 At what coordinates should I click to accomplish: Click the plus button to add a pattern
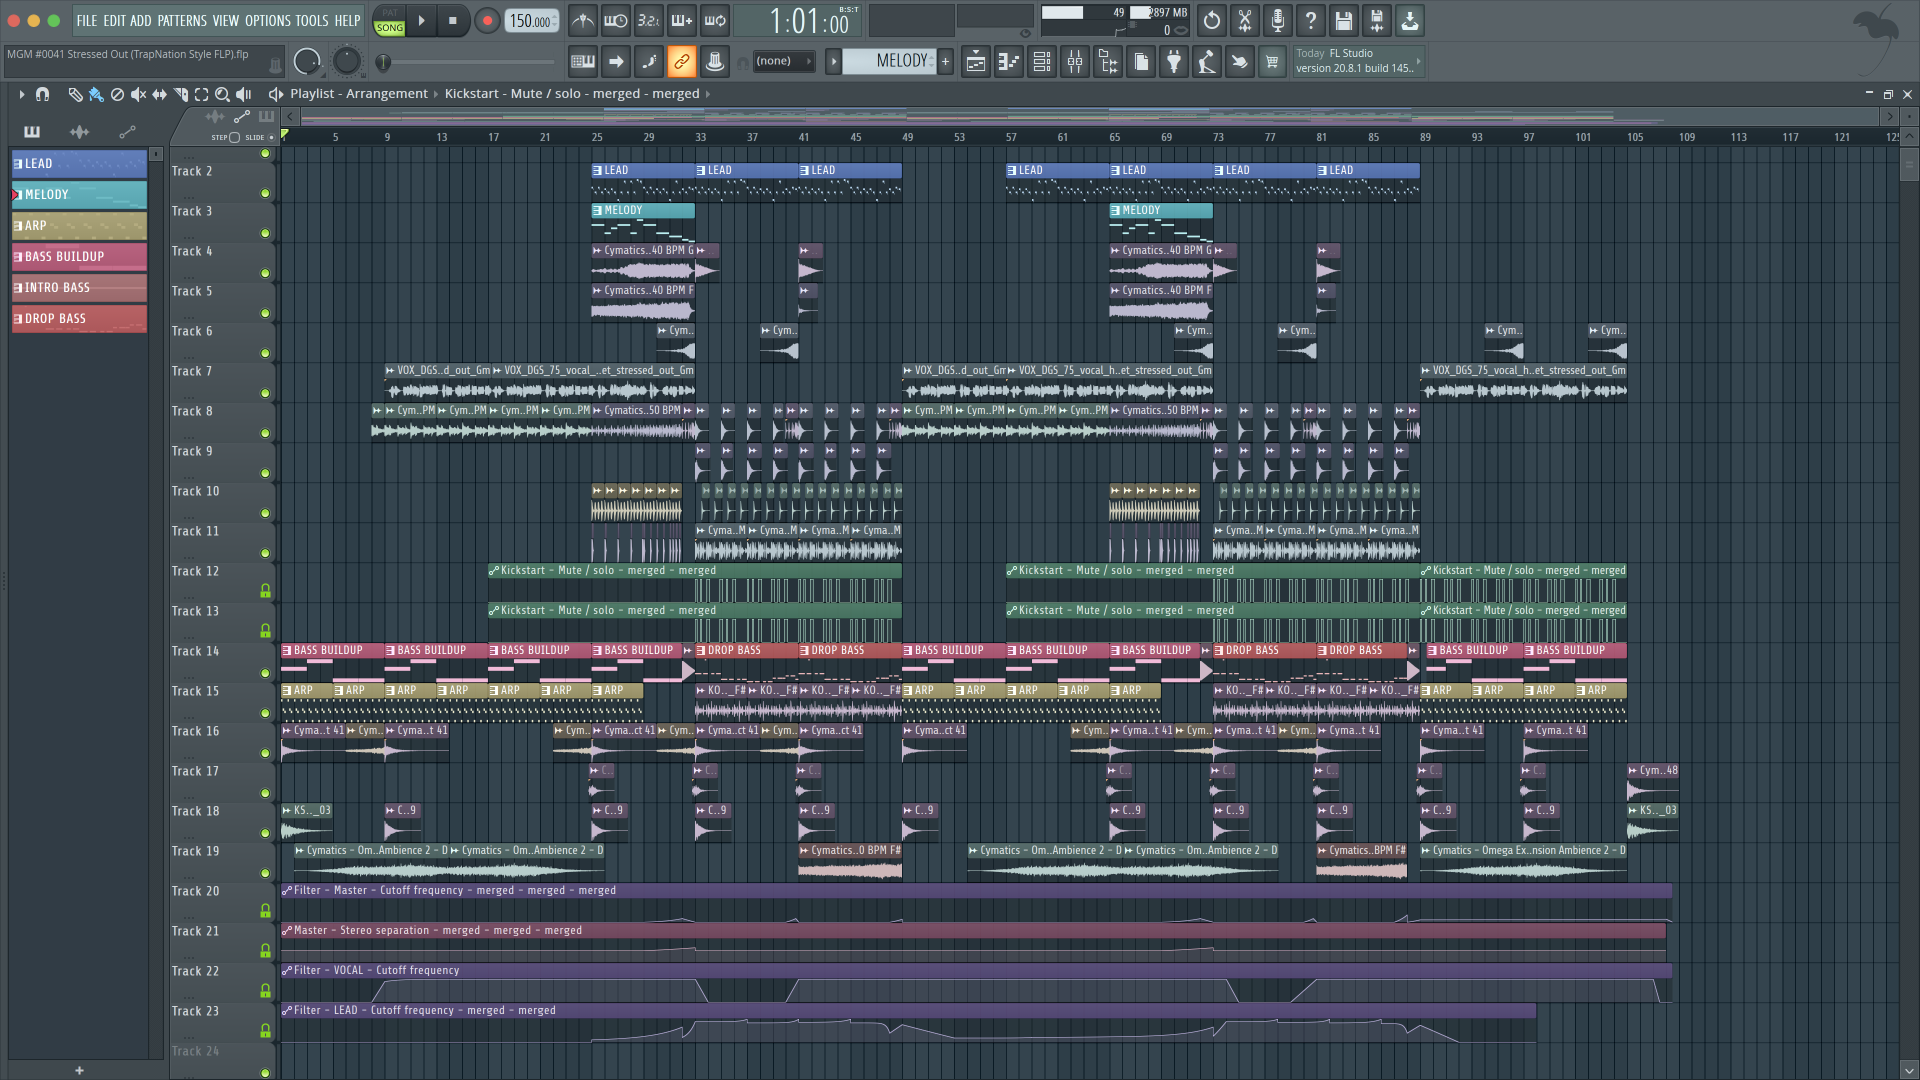945,62
